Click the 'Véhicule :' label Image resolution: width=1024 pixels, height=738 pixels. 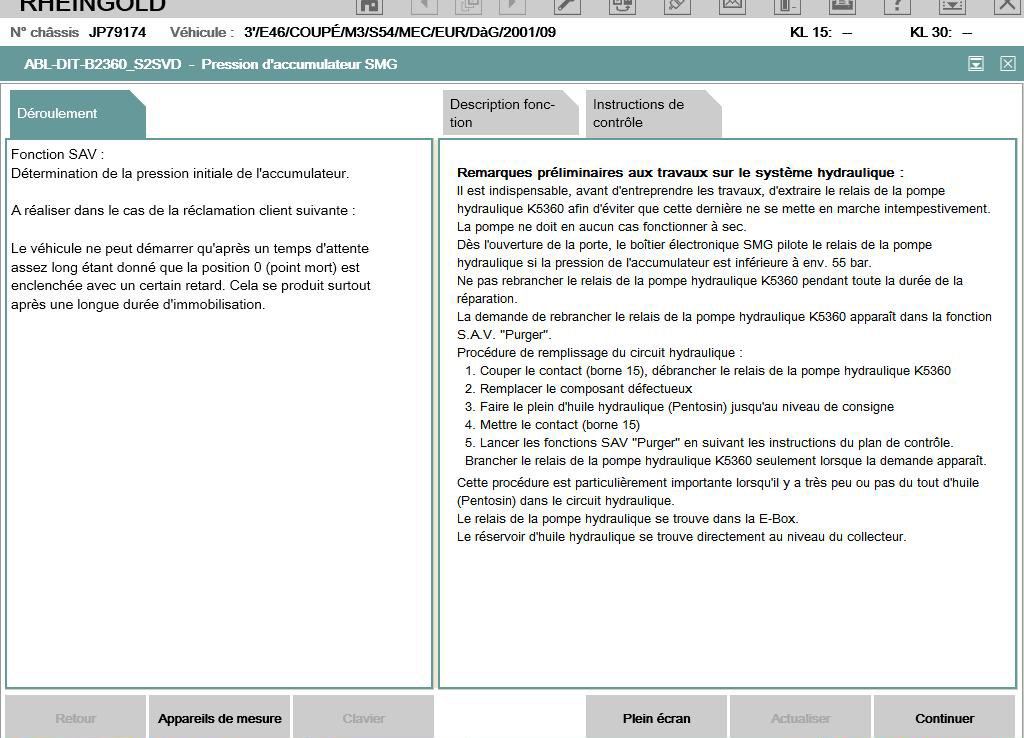click(x=202, y=32)
